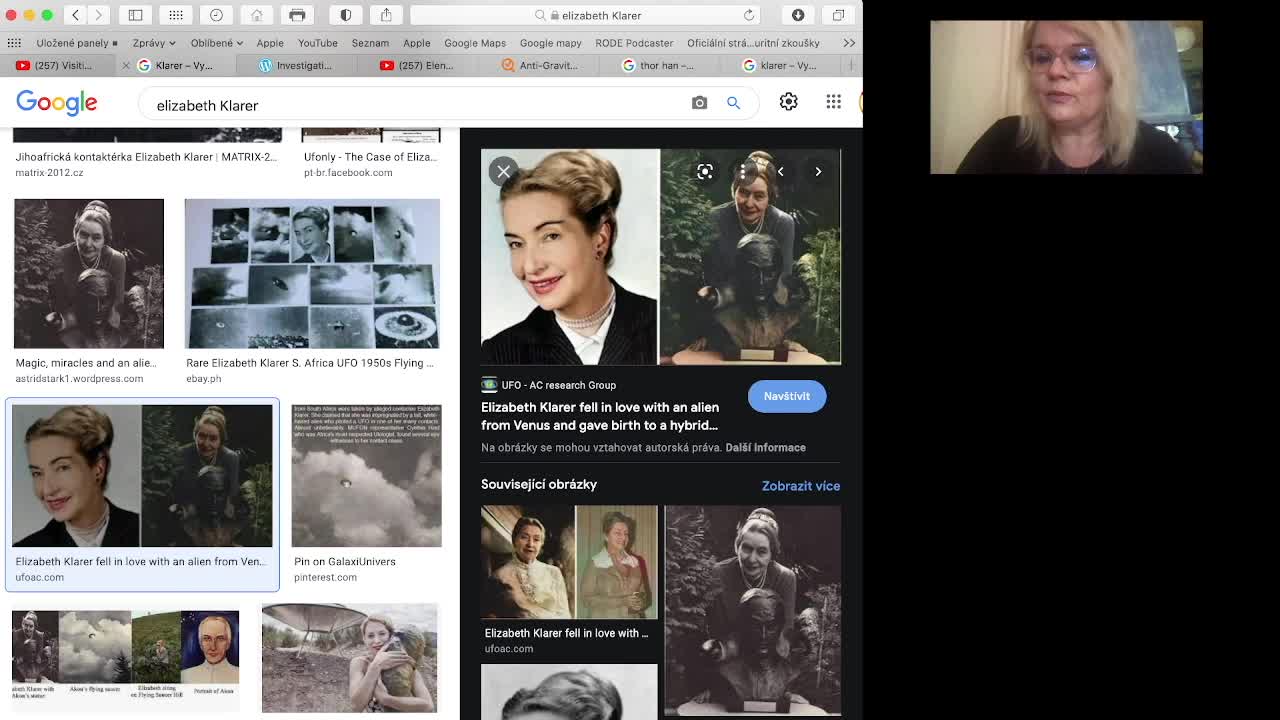Open Top Sites grid in Safari toolbar
Image resolution: width=1280 pixels, height=720 pixels.
[x=176, y=15]
